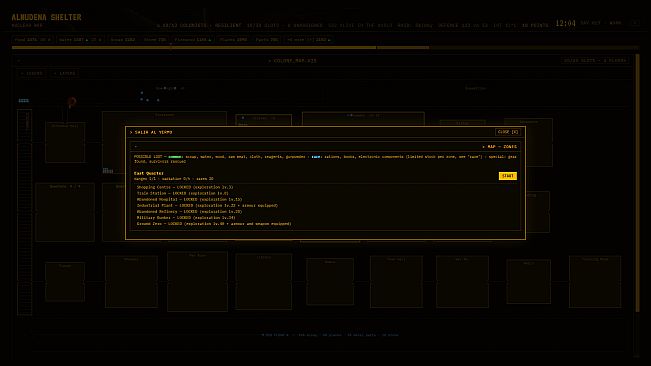Select the East Quarter zone title
Screen dimensions: 651x366
149,173
